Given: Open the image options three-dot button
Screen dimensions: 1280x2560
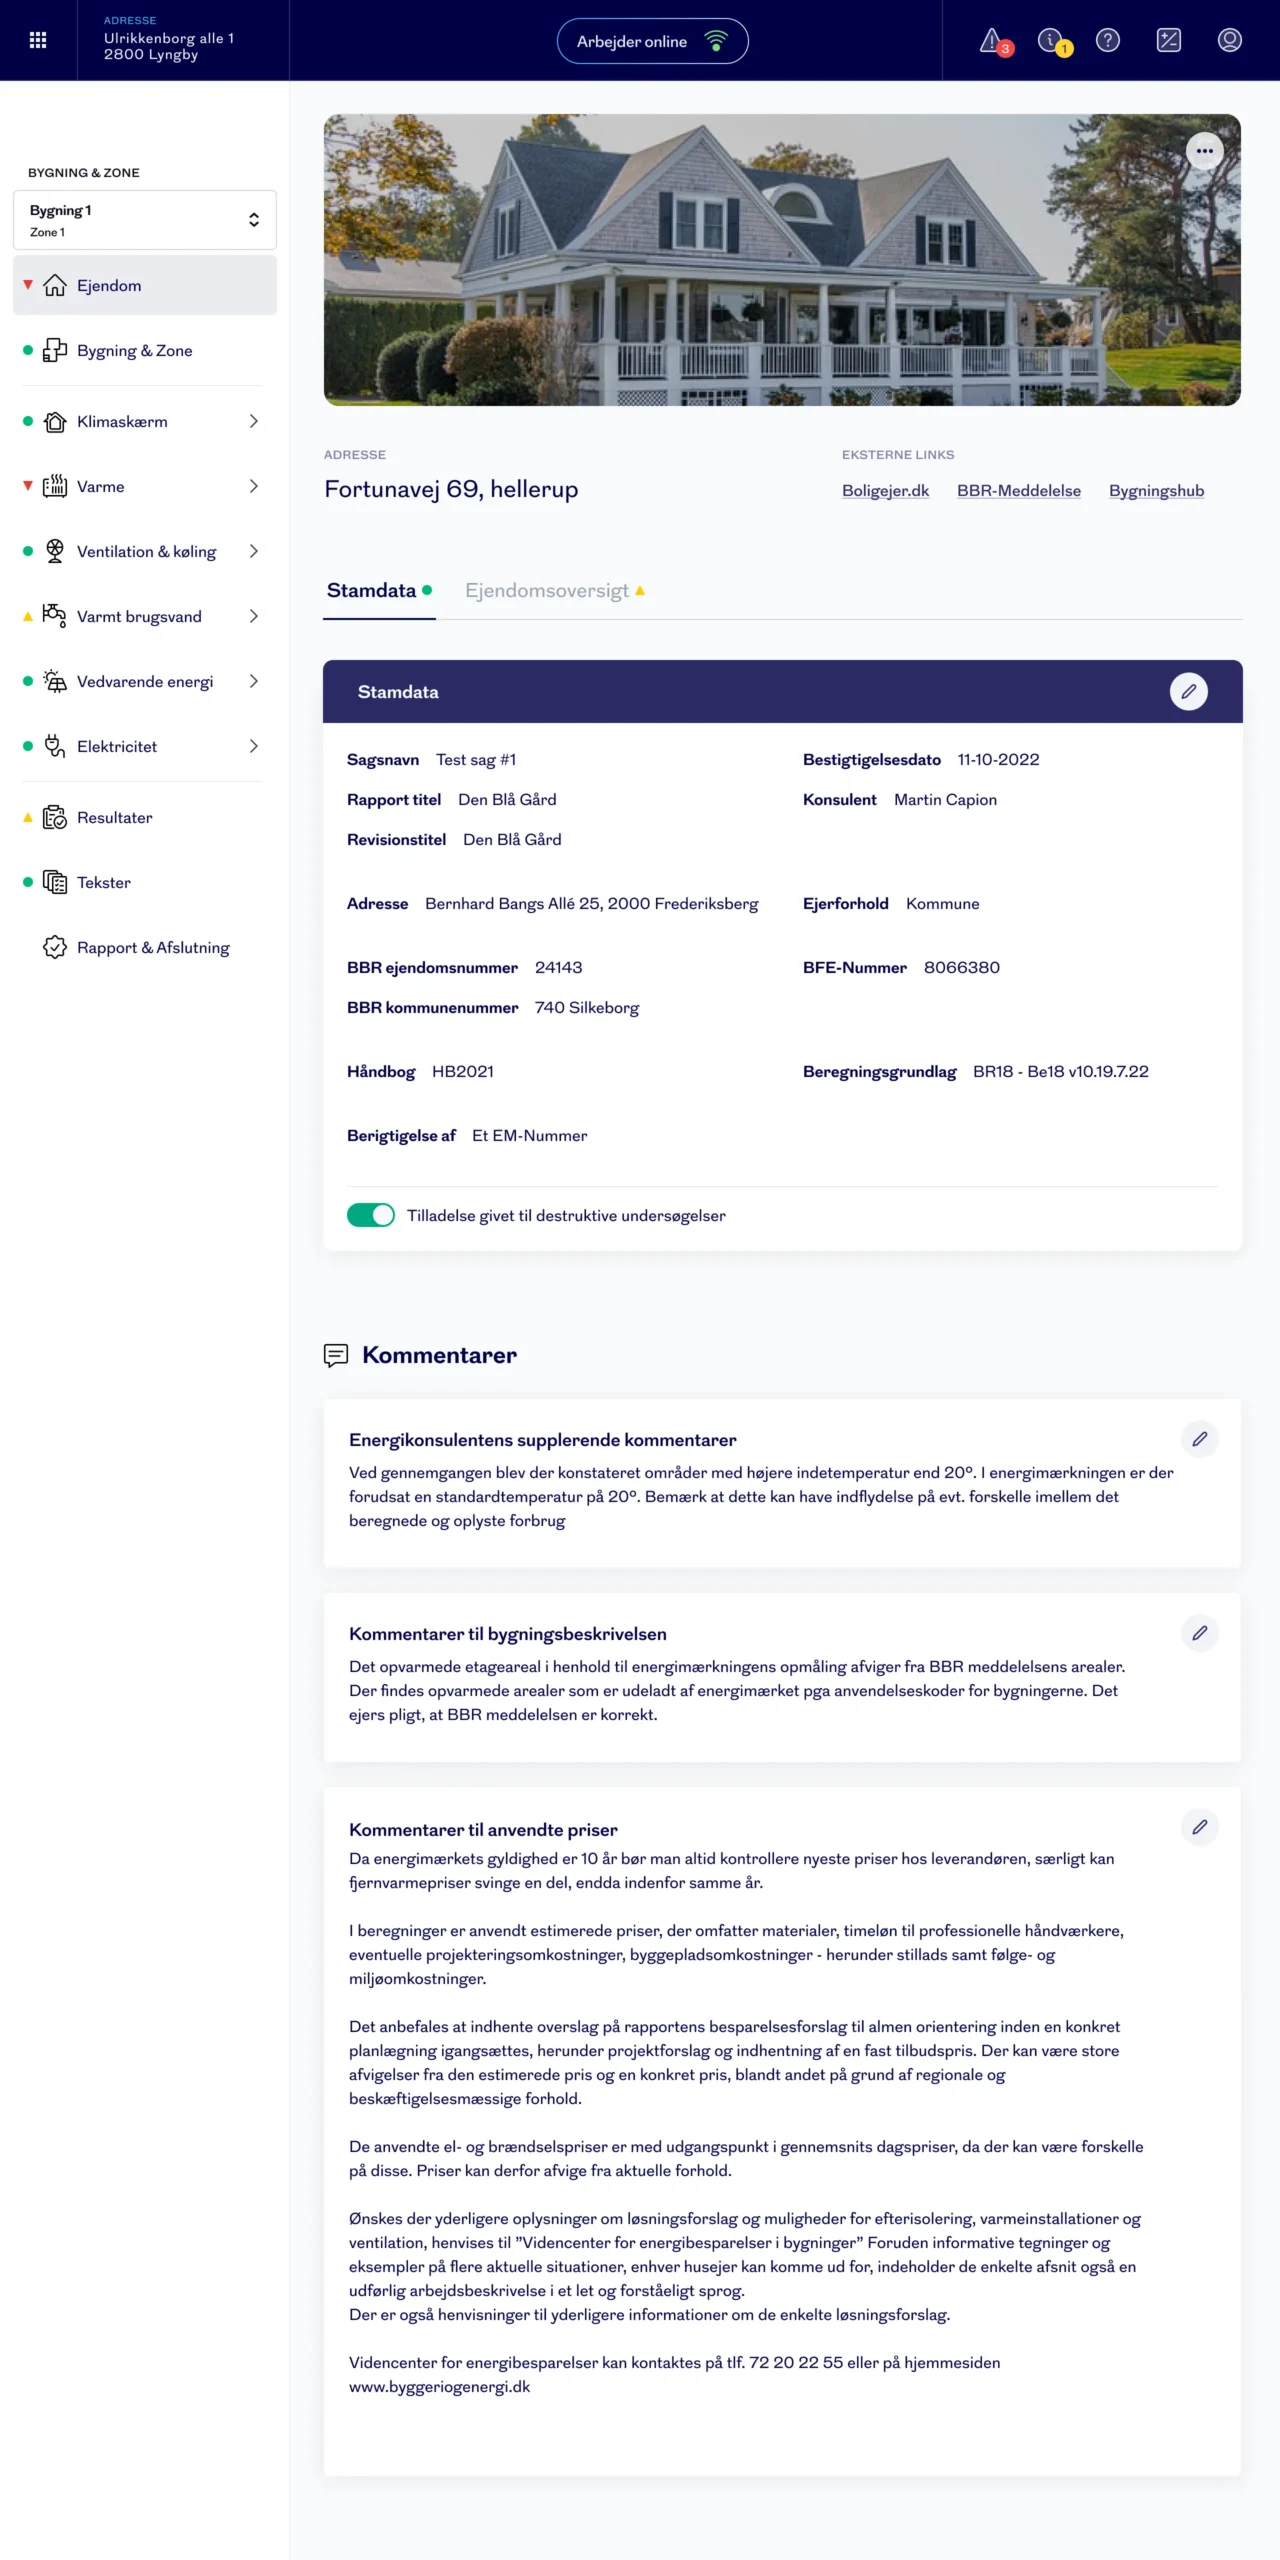Looking at the screenshot, I should (1204, 151).
